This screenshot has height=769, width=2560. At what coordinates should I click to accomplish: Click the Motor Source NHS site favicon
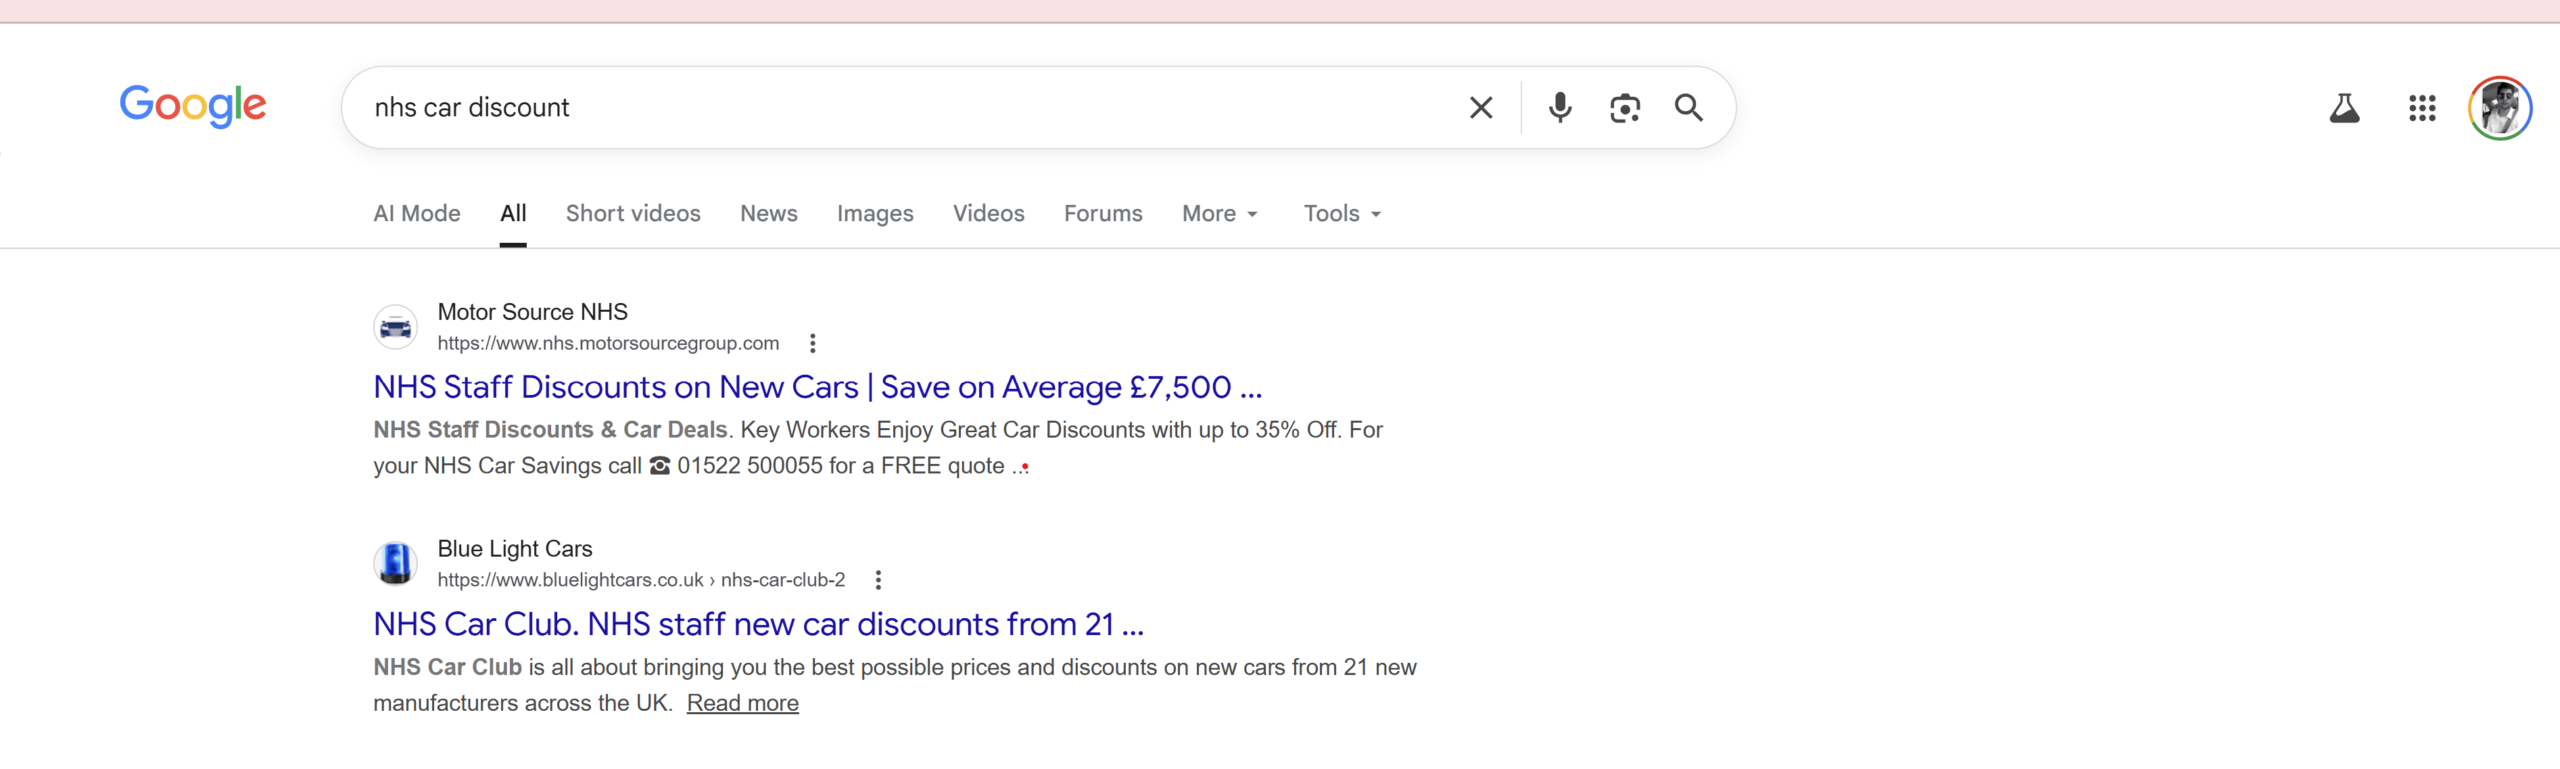coord(396,327)
